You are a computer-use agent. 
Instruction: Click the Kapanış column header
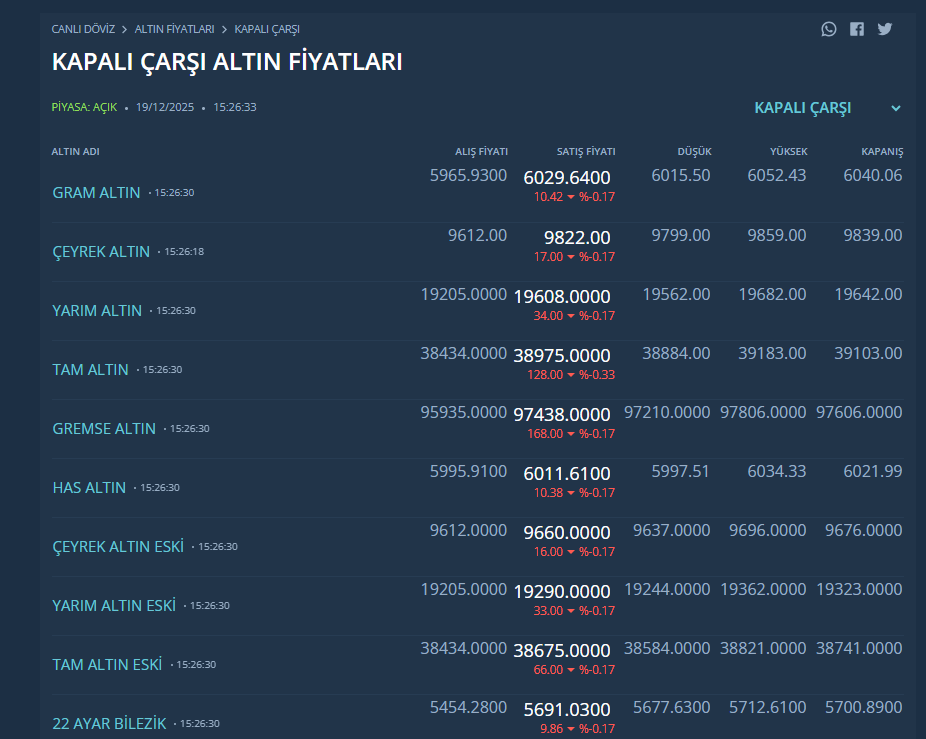pos(882,152)
